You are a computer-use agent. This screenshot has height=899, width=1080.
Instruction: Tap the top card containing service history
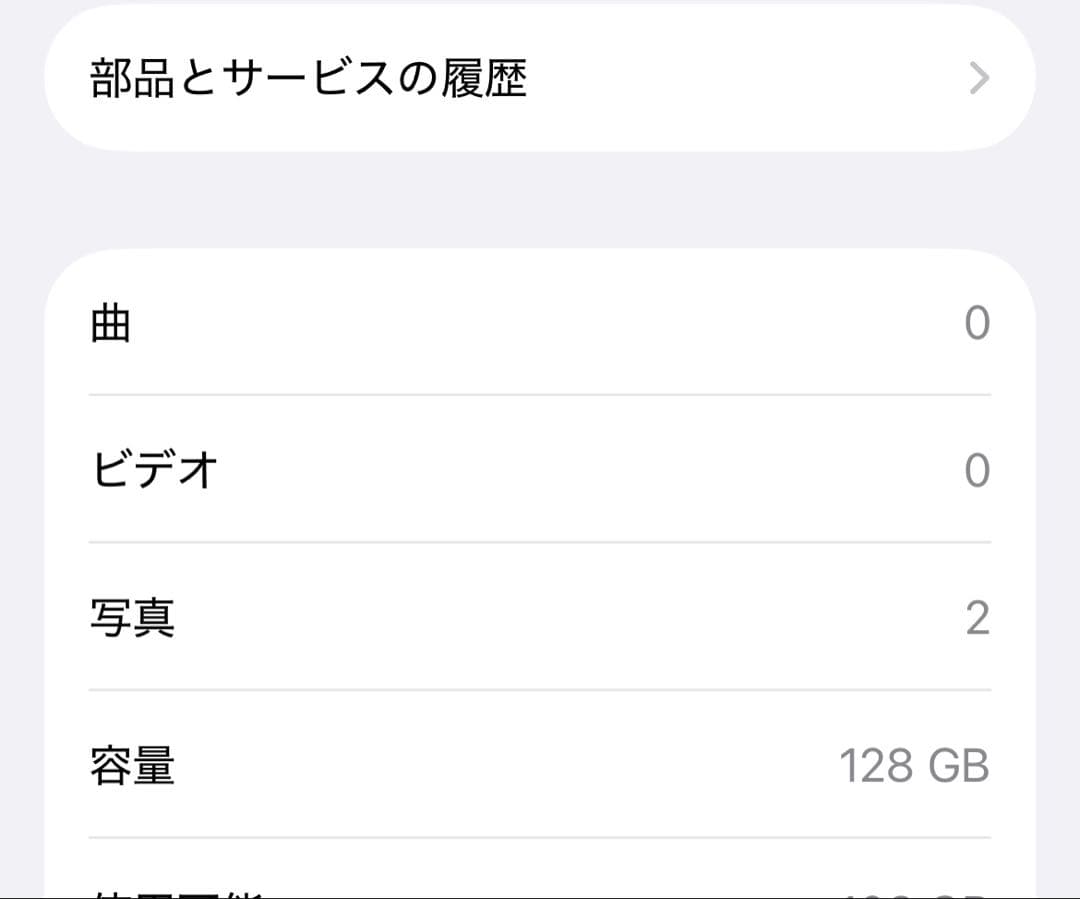(x=540, y=77)
